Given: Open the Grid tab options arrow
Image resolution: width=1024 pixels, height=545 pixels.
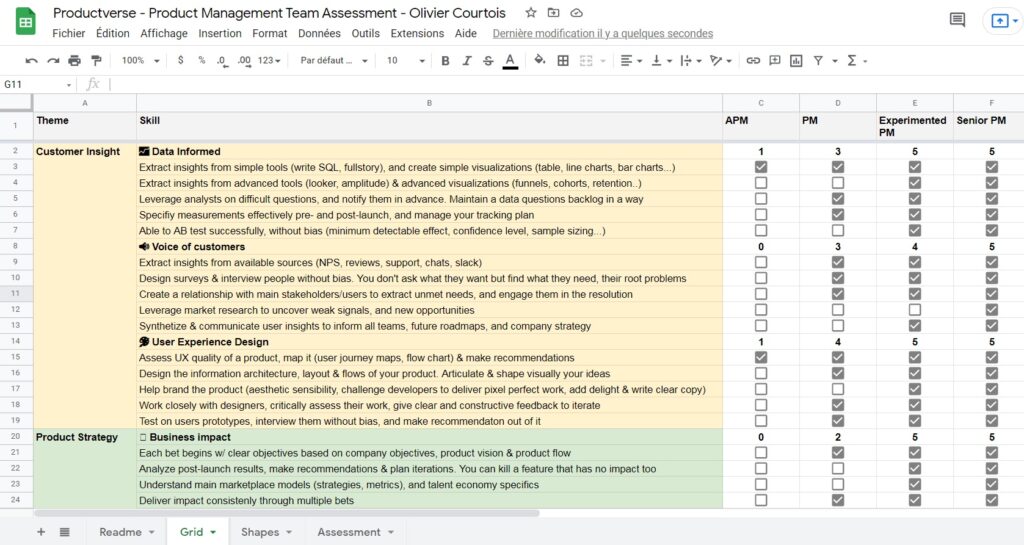Looking at the screenshot, I should 213,533.
